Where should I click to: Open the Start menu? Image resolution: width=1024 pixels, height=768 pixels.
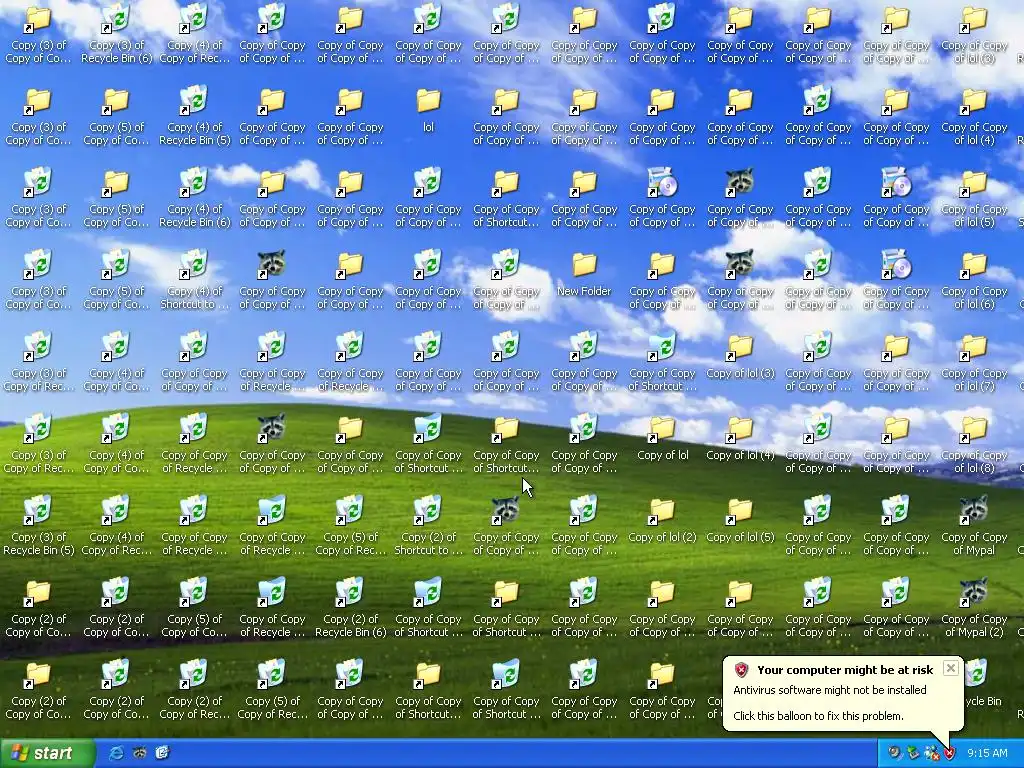click(47, 753)
